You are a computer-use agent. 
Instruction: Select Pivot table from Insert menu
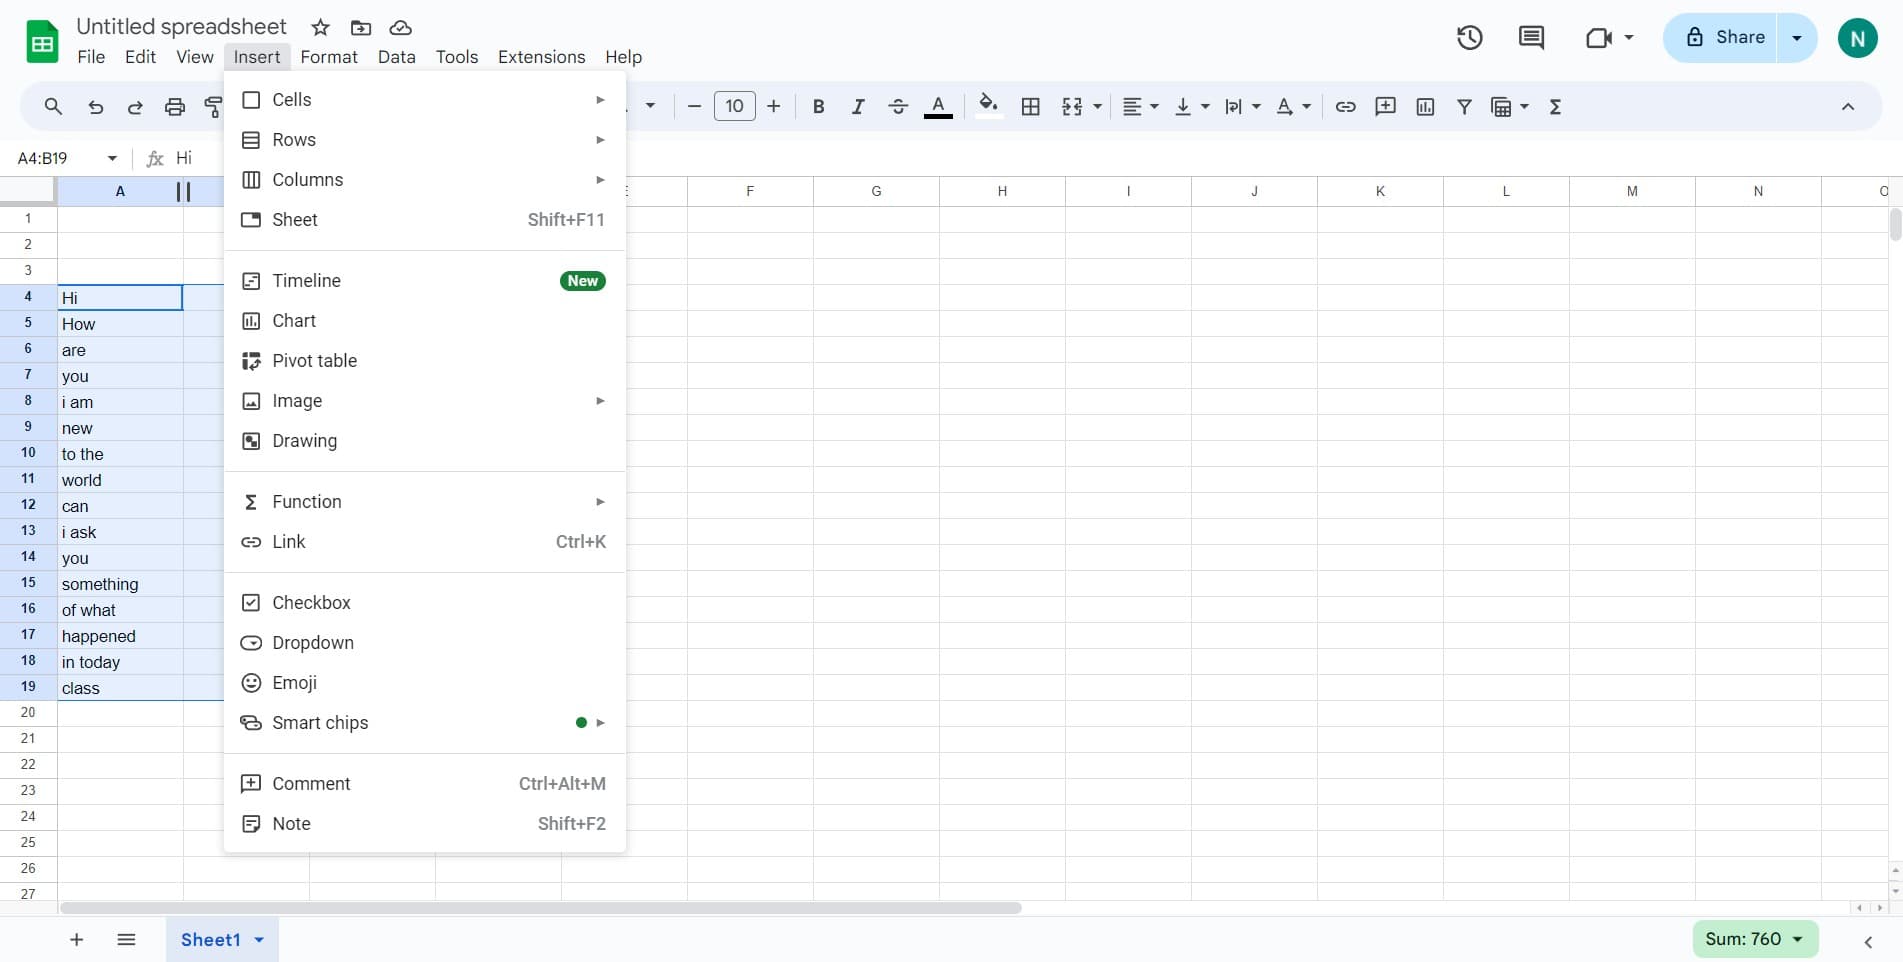[314, 361]
